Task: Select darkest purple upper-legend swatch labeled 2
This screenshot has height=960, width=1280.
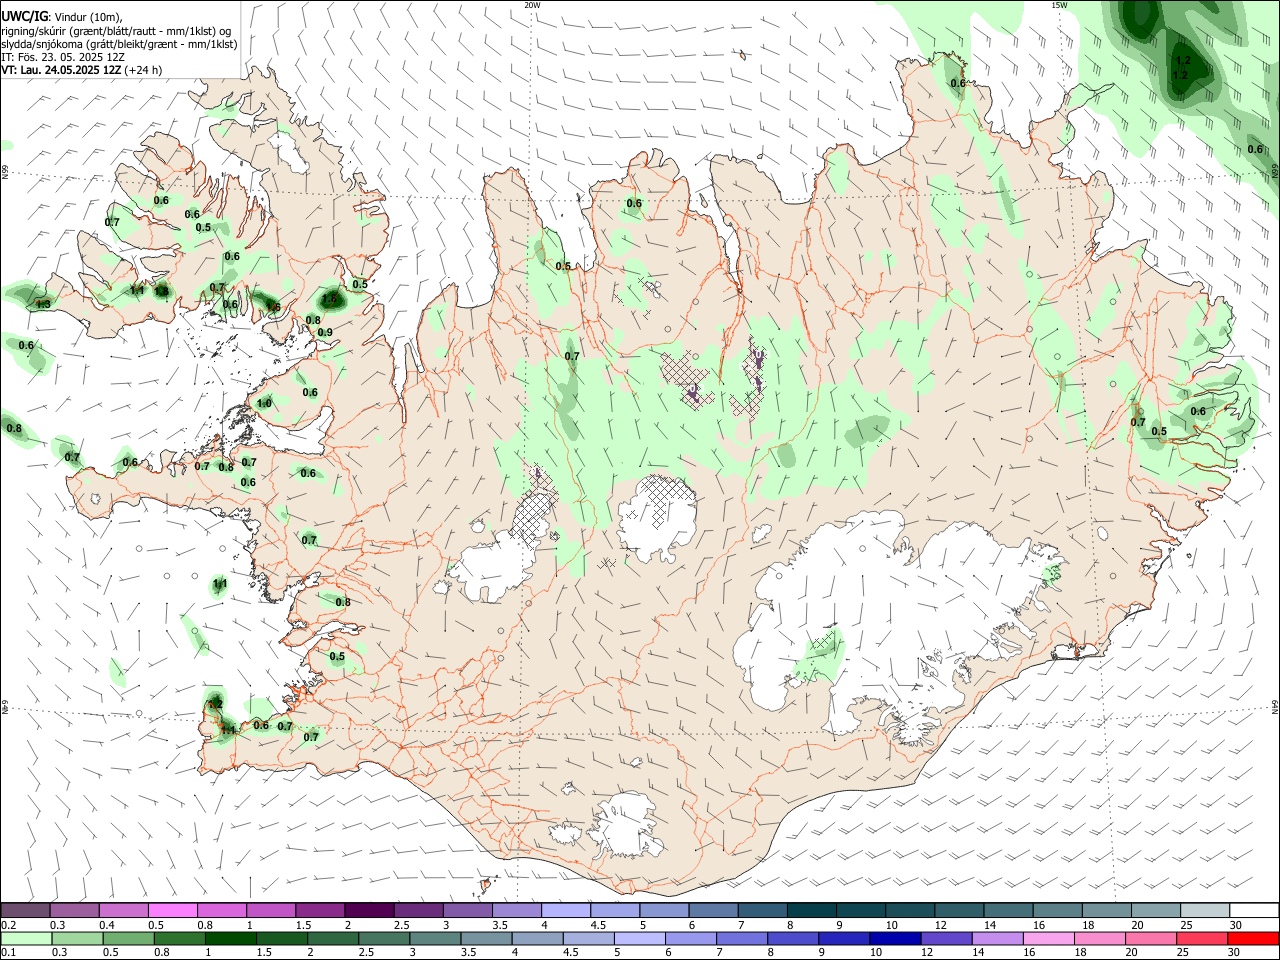Action: pos(369,910)
